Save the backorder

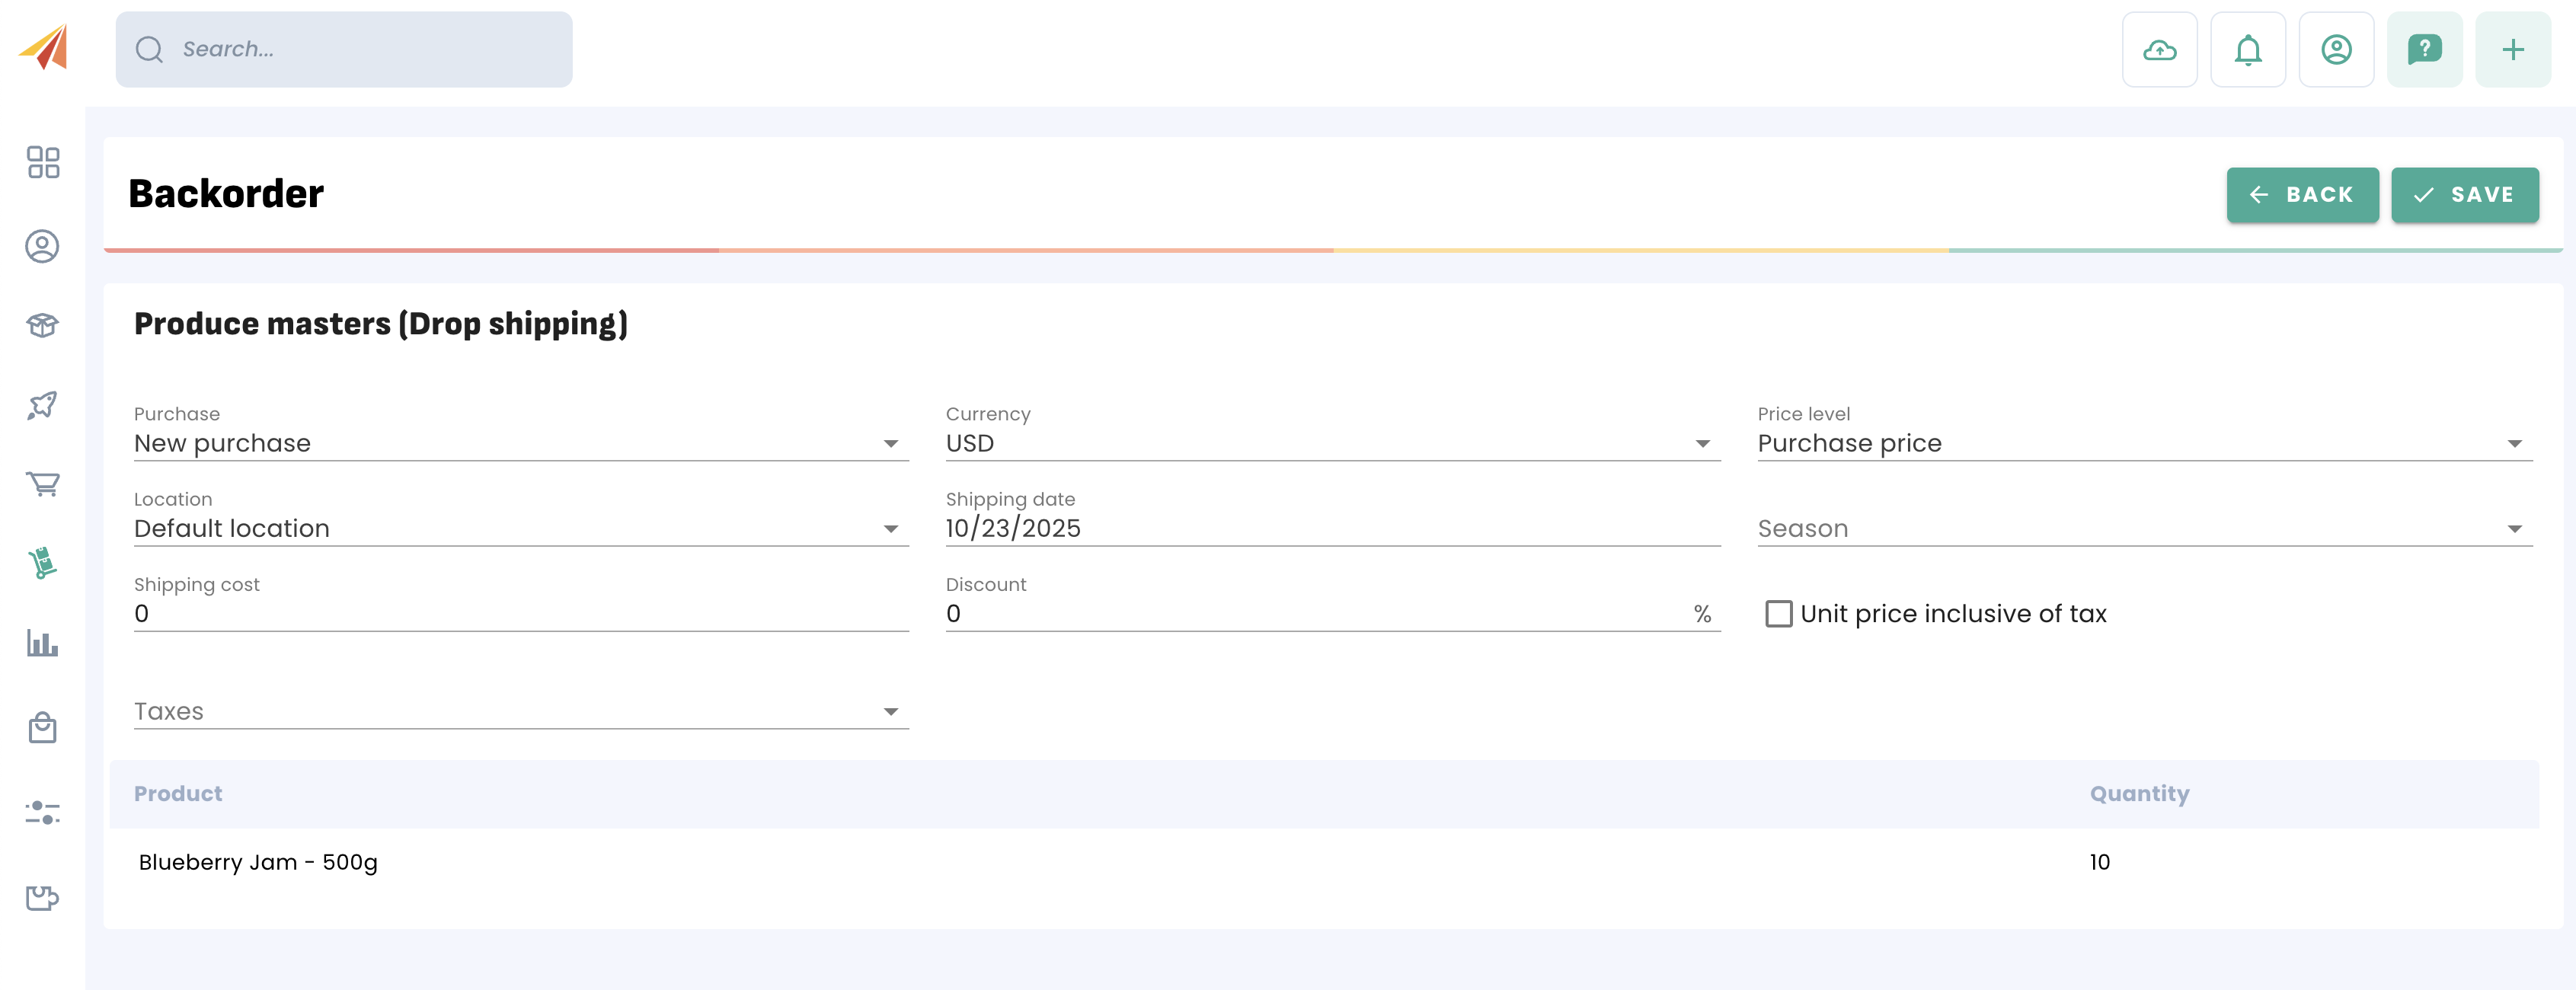pos(2464,195)
